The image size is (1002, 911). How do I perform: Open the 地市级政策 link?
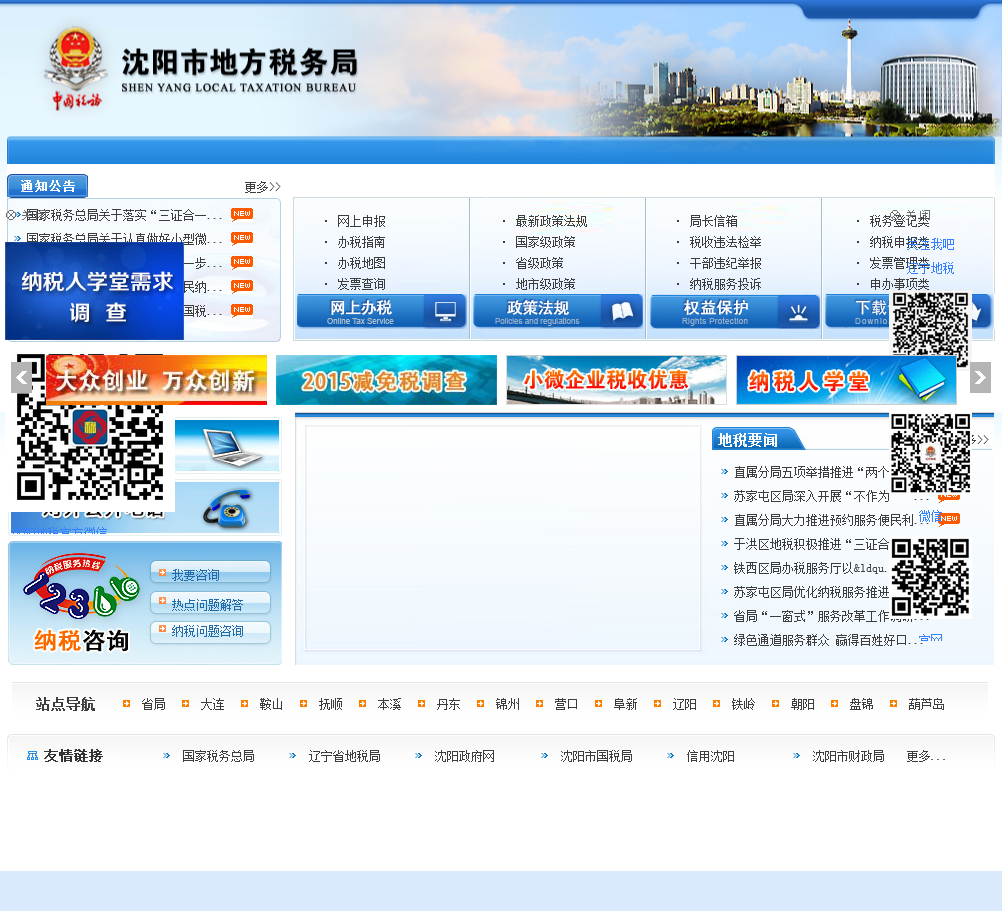(545, 284)
